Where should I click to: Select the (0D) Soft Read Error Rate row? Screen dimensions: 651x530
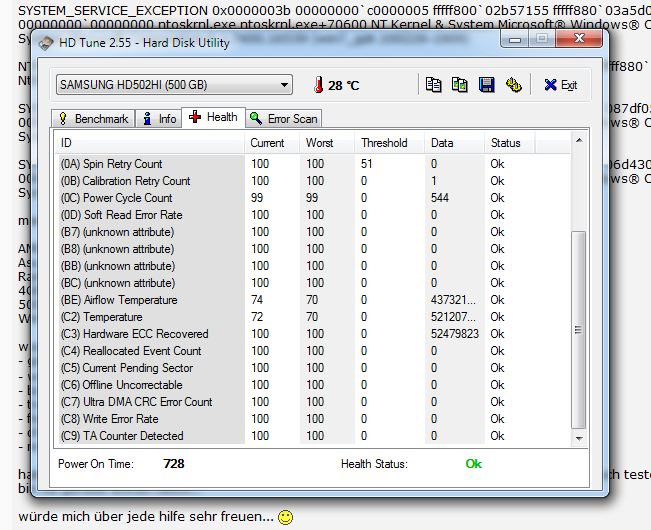313,215
